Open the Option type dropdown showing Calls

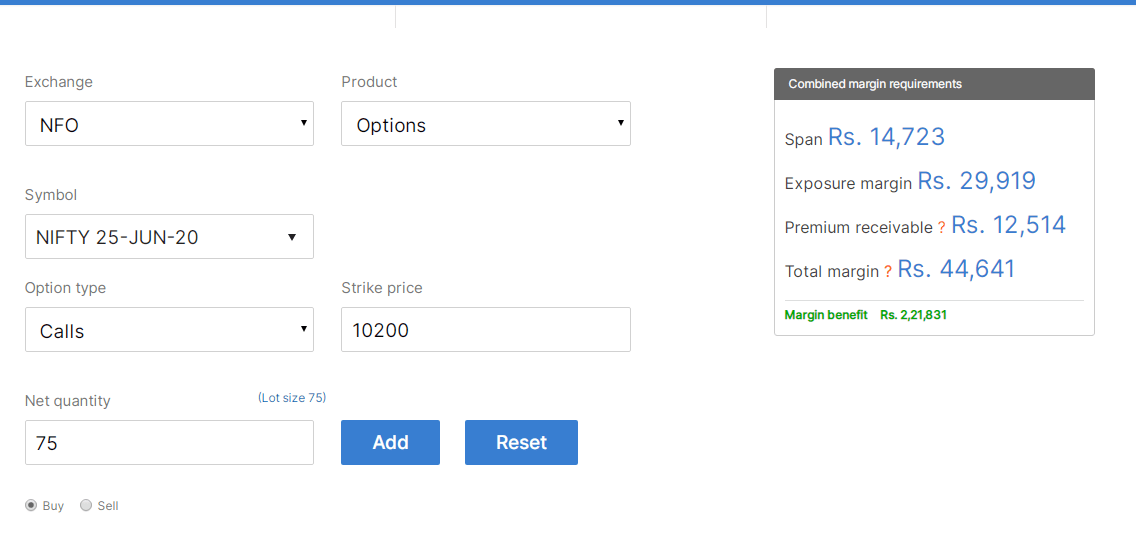(170, 330)
